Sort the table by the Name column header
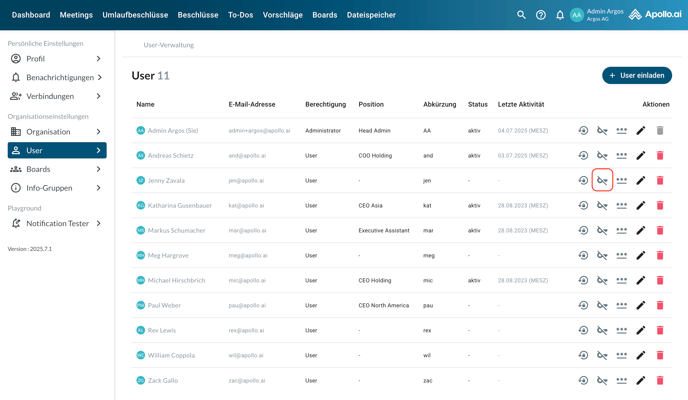 (145, 104)
